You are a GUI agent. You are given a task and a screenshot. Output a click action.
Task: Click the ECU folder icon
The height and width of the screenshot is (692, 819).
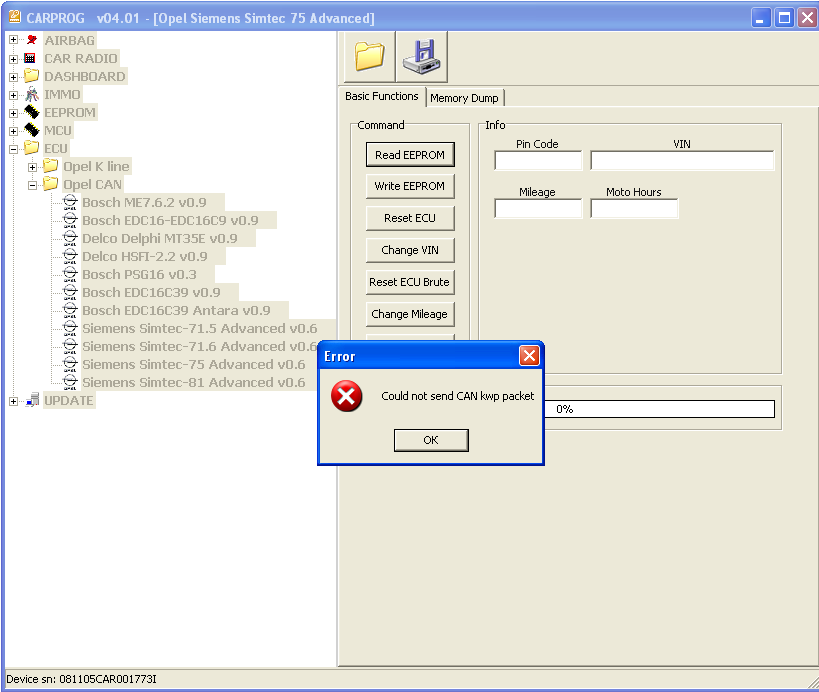(x=31, y=148)
